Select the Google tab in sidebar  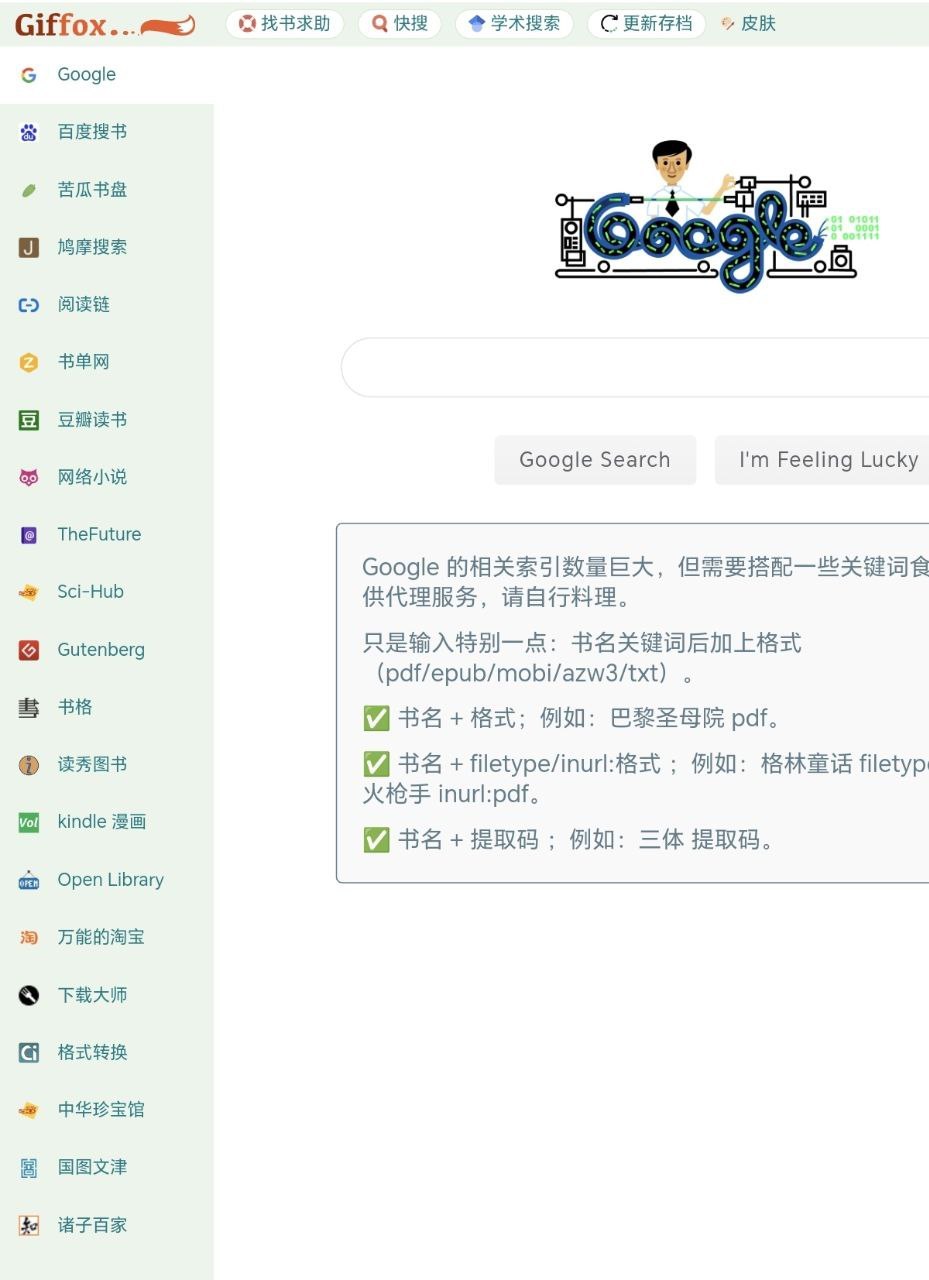pos(107,75)
